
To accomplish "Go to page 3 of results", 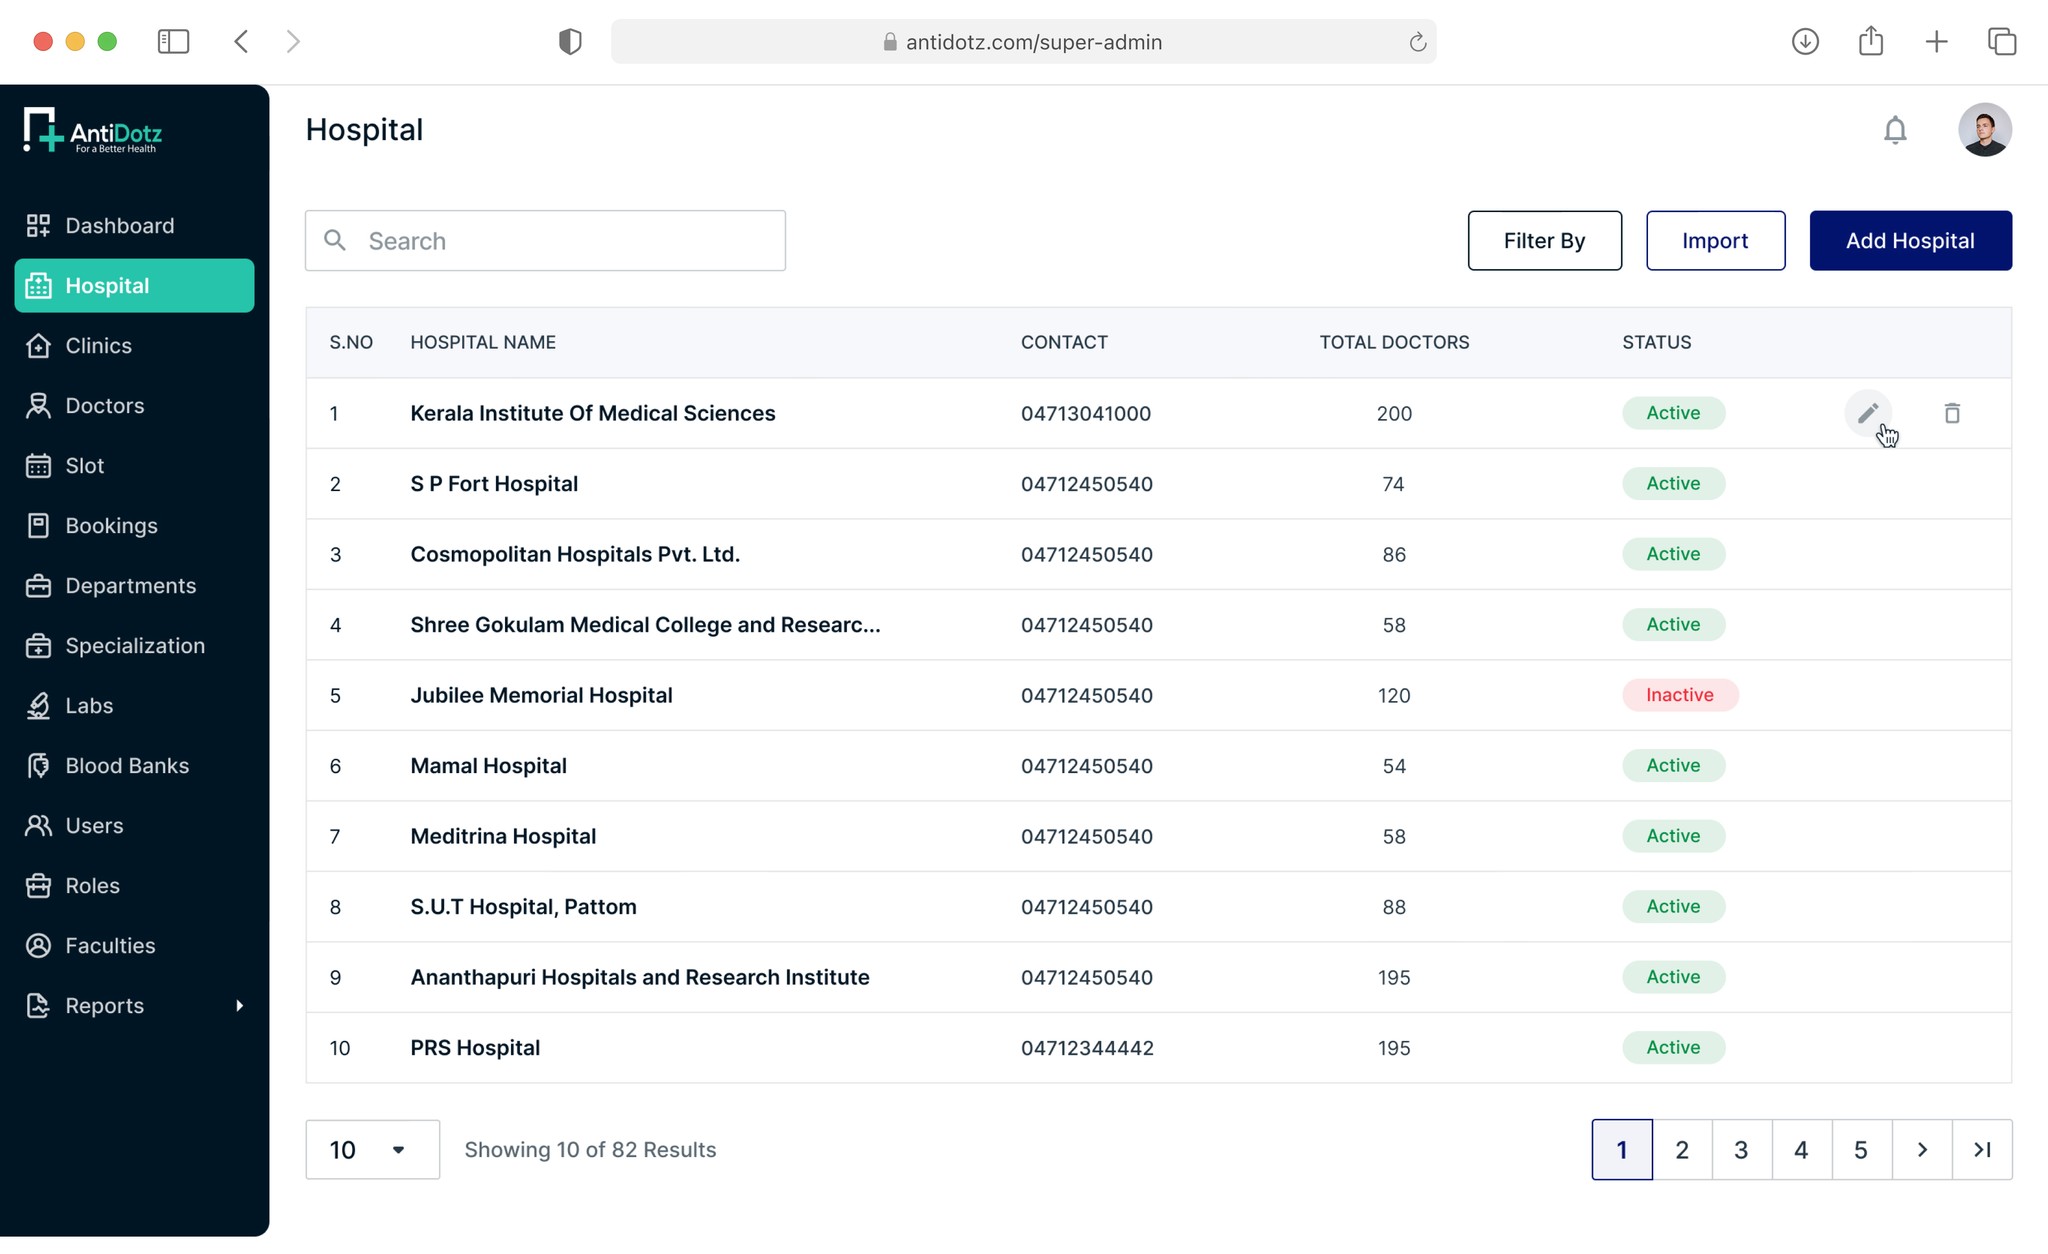I will (x=1741, y=1150).
